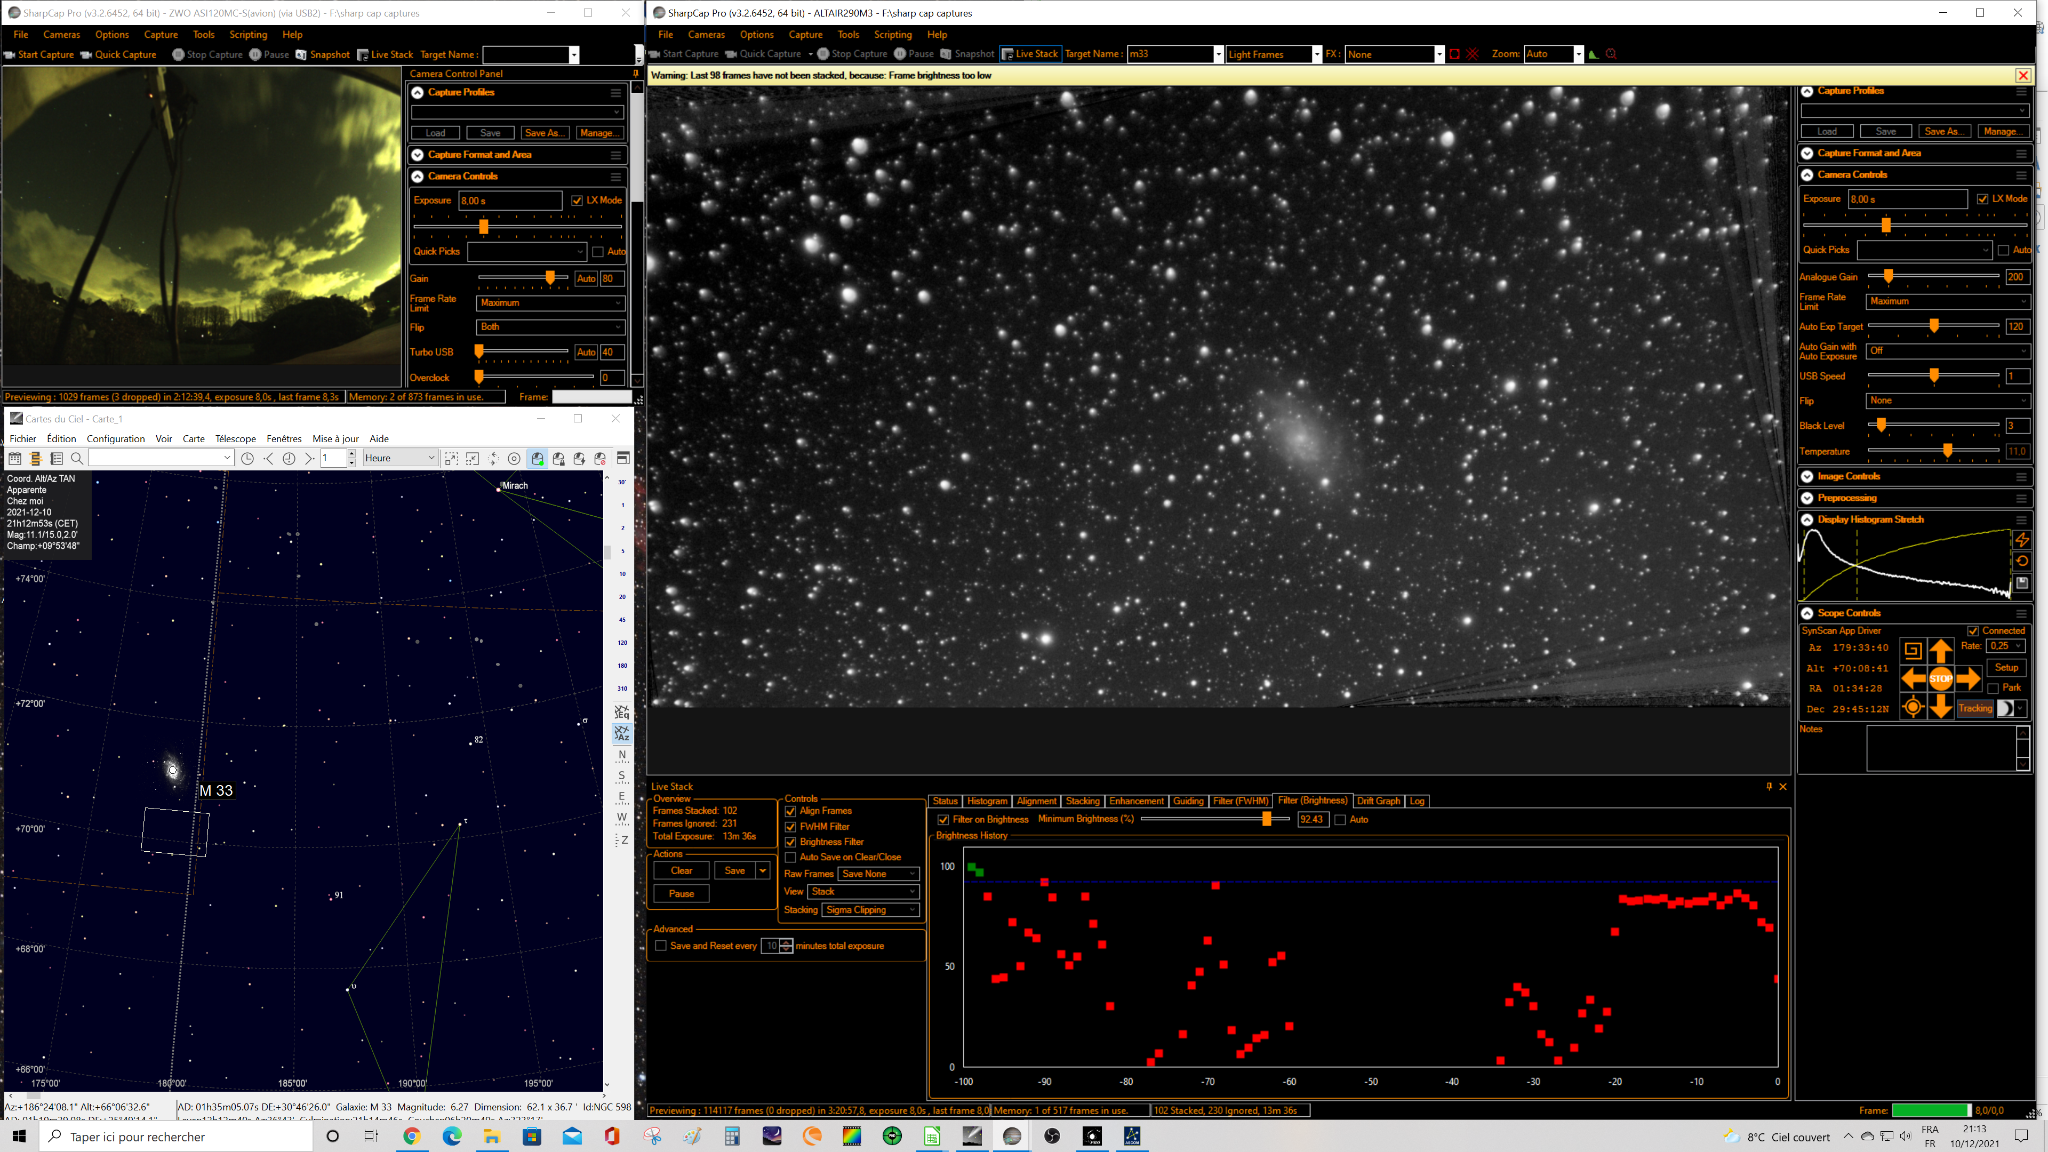Step time backward in Cartes du Ciel
This screenshot has height=1152, width=2048.
coord(268,458)
